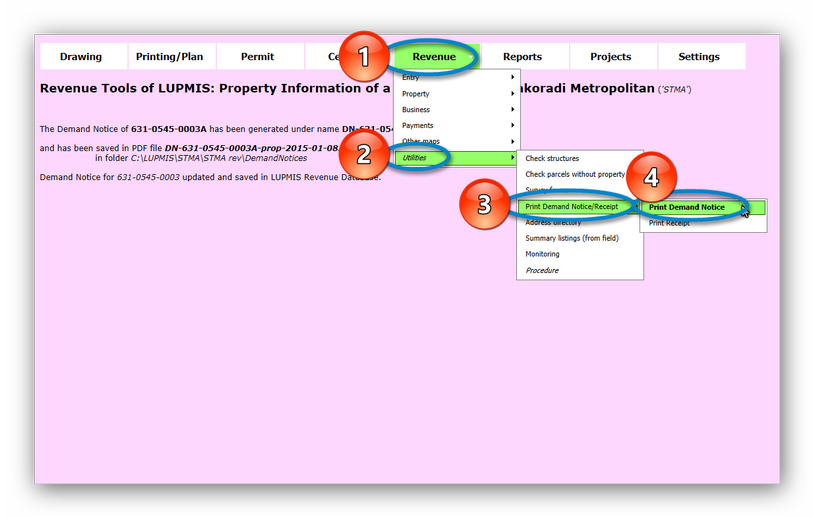The height and width of the screenshot is (518, 814).
Task: Switch to the Printing/Plan tab
Action: tap(169, 57)
